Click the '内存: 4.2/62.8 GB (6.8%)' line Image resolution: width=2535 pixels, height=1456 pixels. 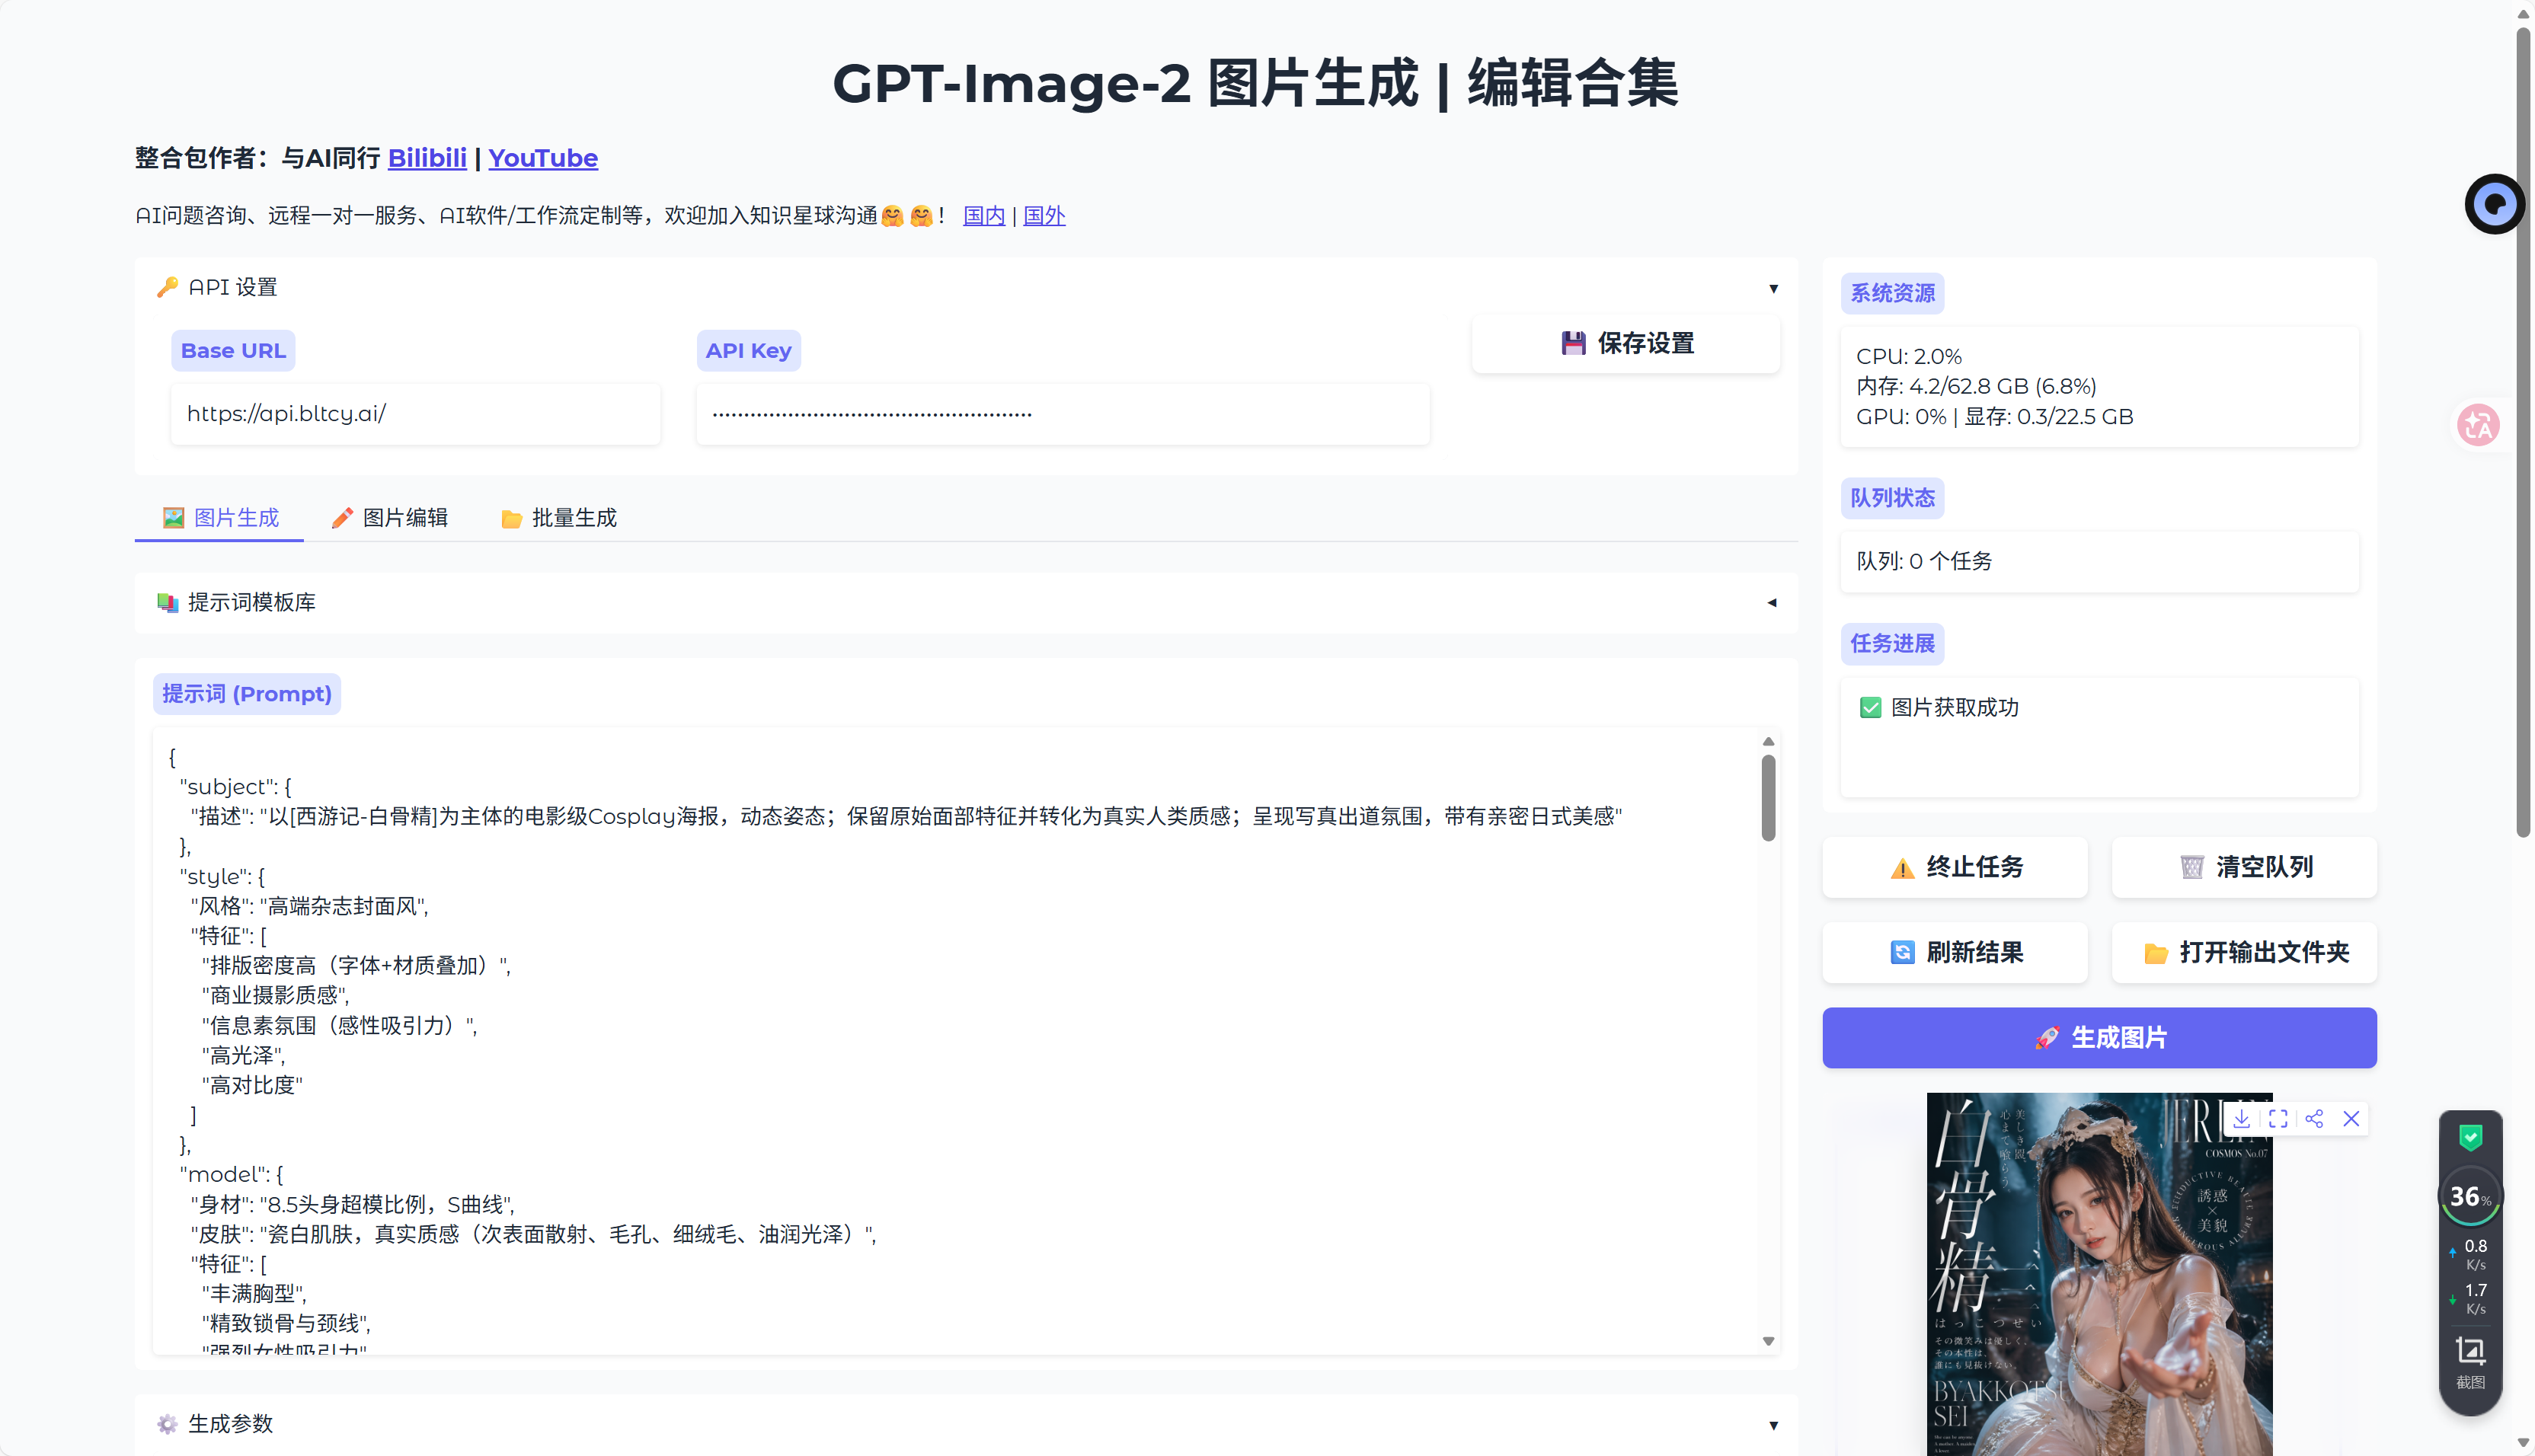point(1976,386)
